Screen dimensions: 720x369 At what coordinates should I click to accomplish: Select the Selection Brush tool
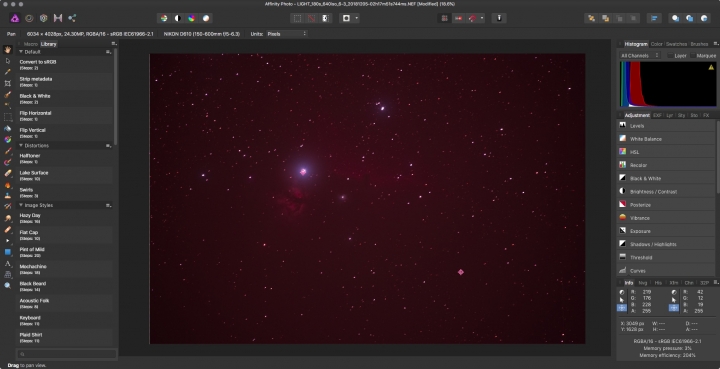pyautogui.click(x=8, y=95)
